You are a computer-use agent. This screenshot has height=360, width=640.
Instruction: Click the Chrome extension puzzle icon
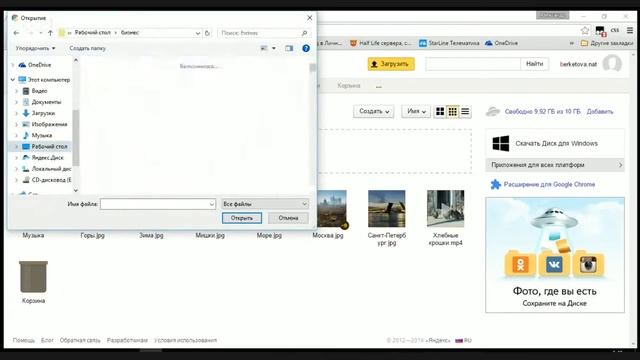click(496, 184)
